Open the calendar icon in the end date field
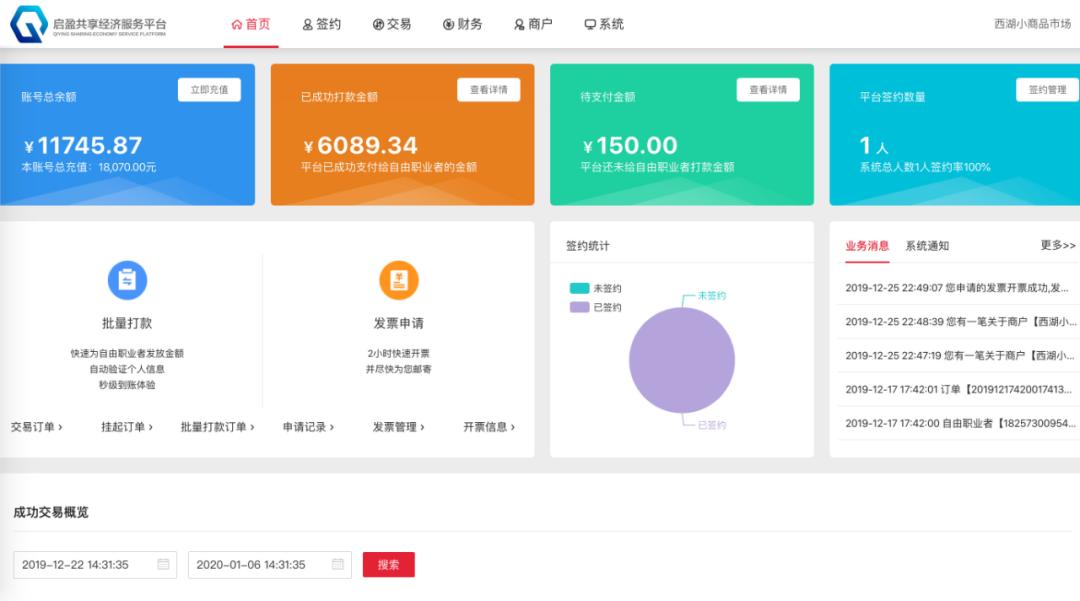This screenshot has height=601, width=1080. (x=335, y=563)
